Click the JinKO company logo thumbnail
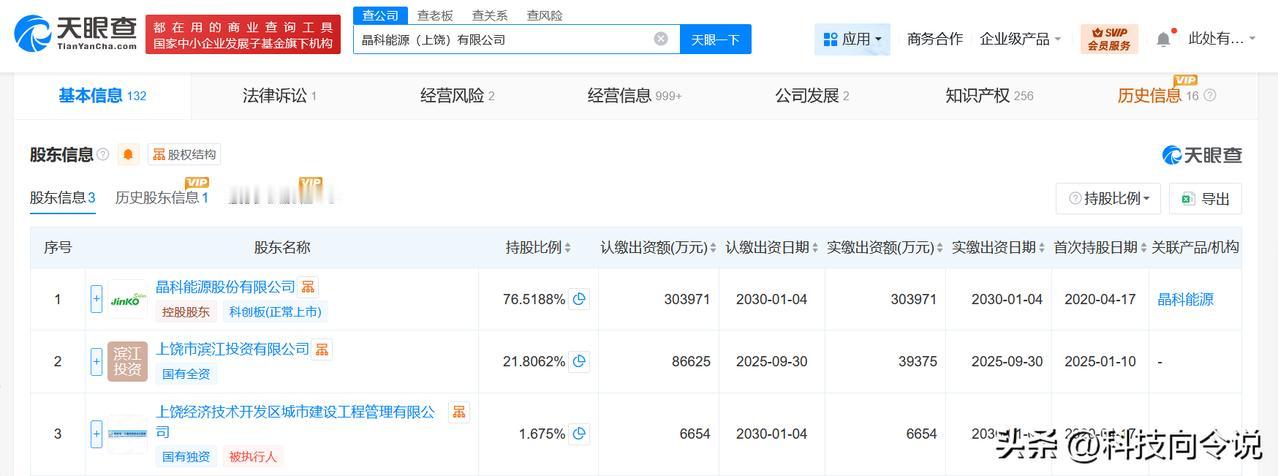 (x=127, y=299)
